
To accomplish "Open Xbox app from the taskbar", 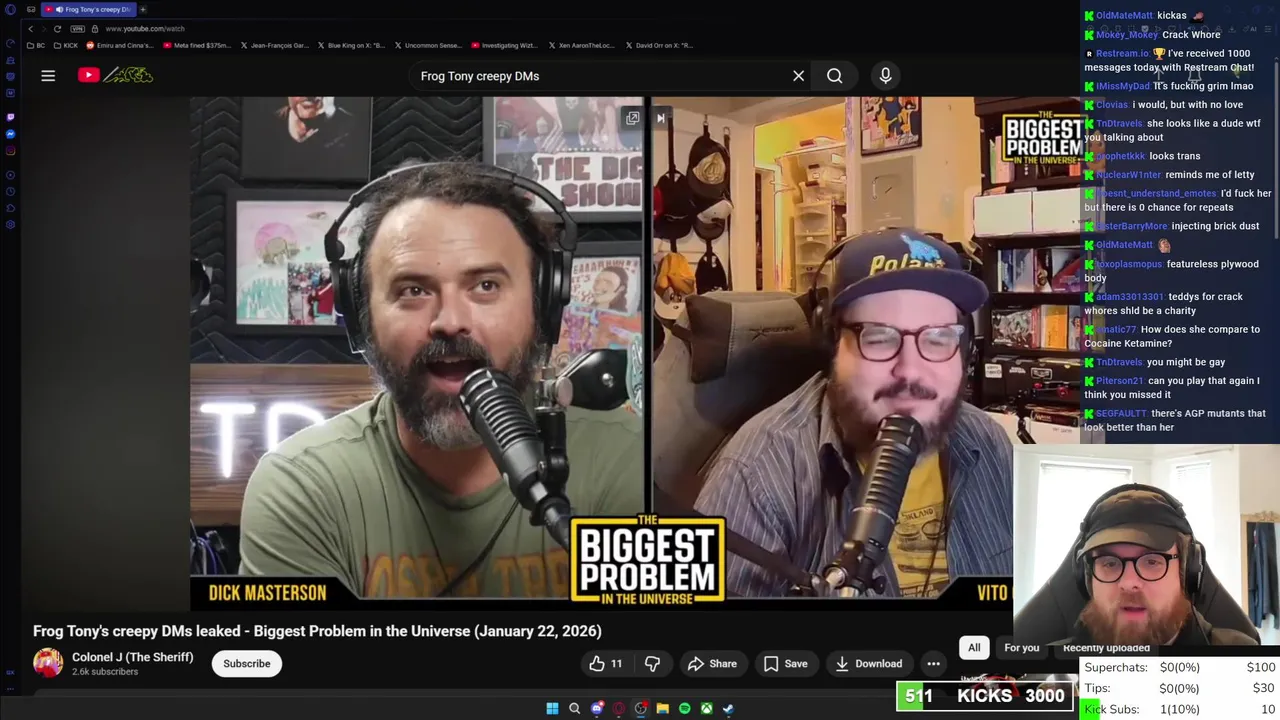I will pos(706,709).
